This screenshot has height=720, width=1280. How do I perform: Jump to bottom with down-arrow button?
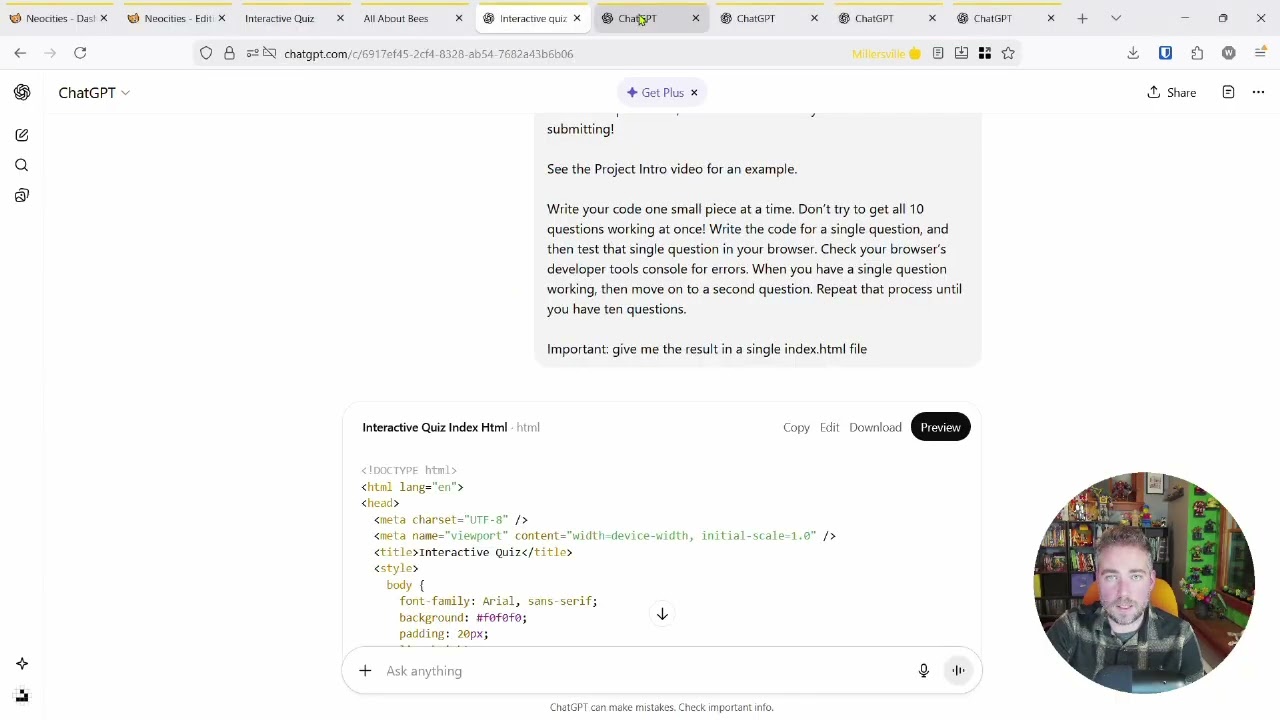662,614
